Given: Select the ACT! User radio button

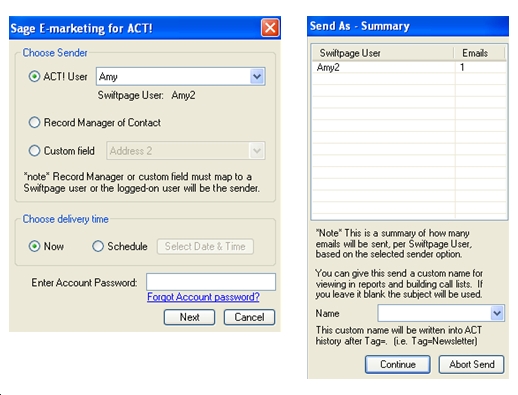Looking at the screenshot, I should tap(34, 77).
